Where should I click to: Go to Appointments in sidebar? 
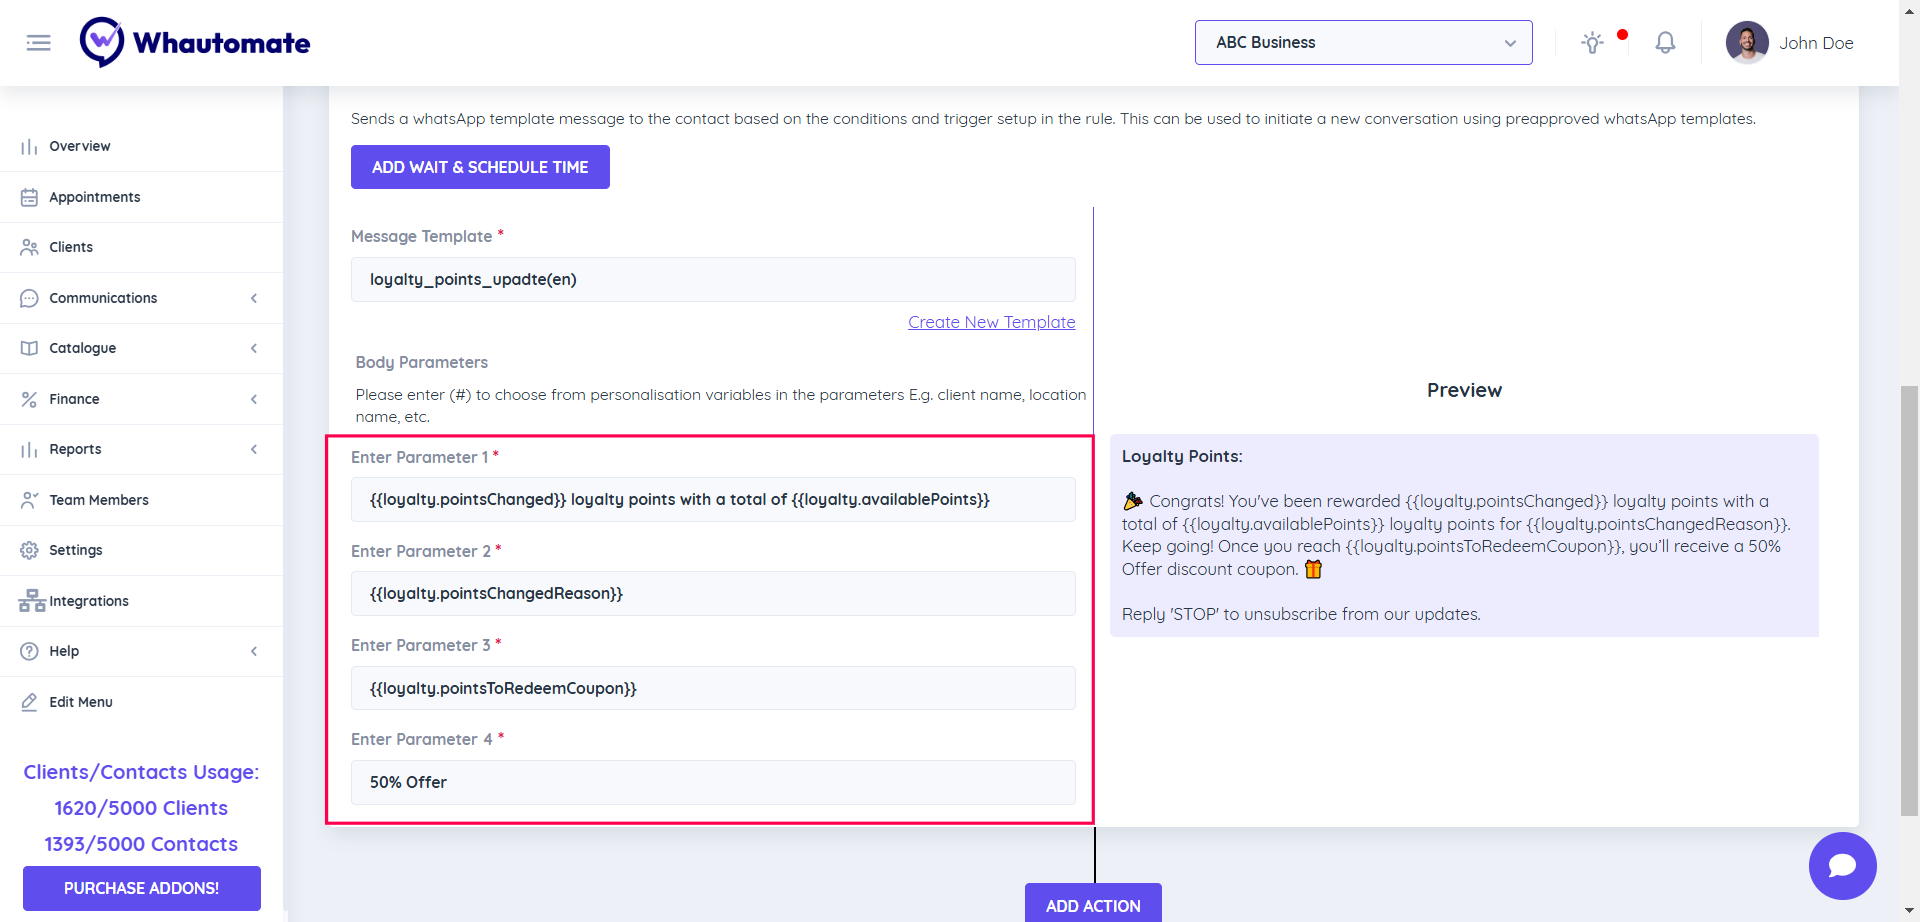pyautogui.click(x=94, y=197)
